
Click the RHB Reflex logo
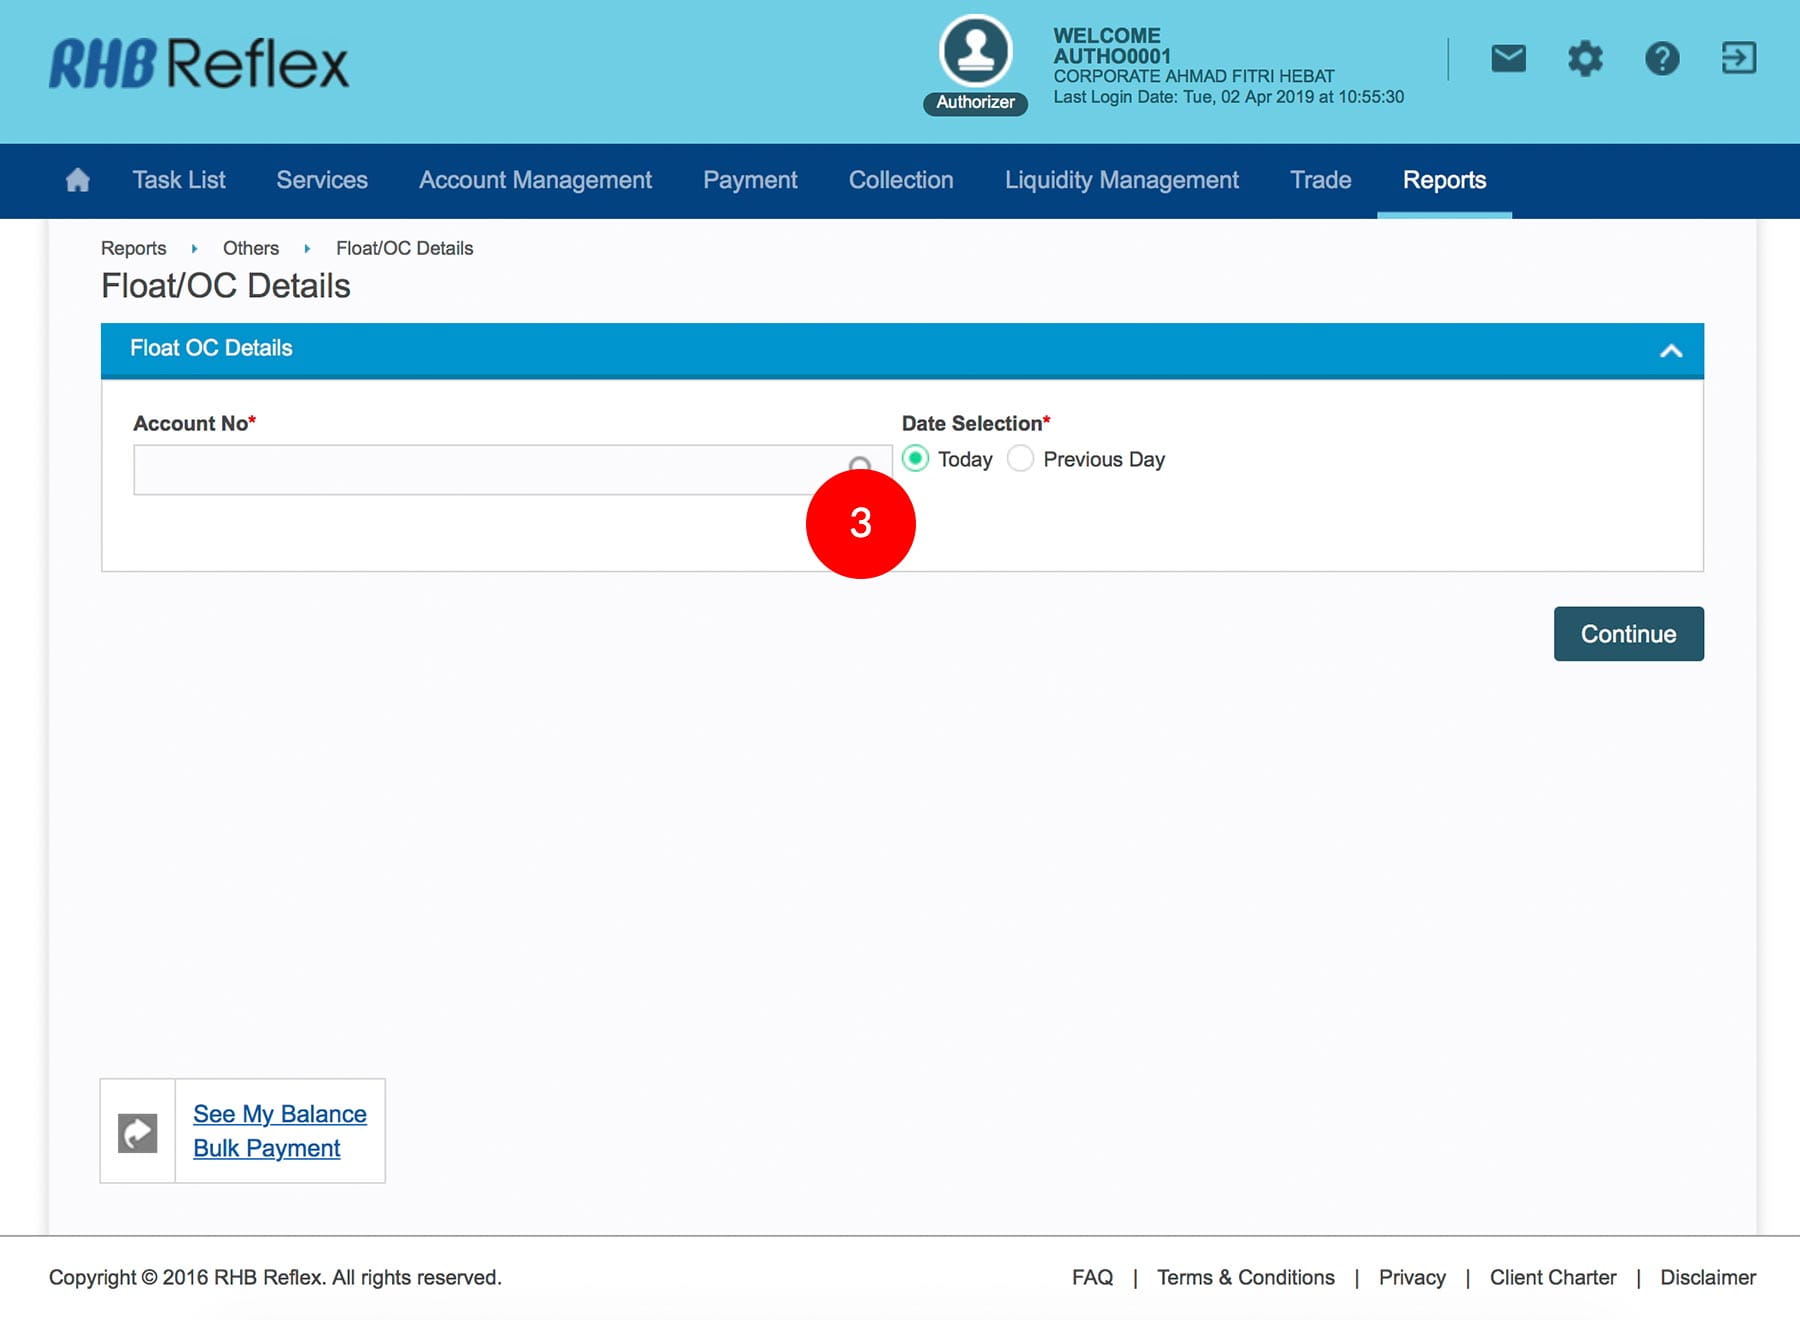click(x=199, y=64)
